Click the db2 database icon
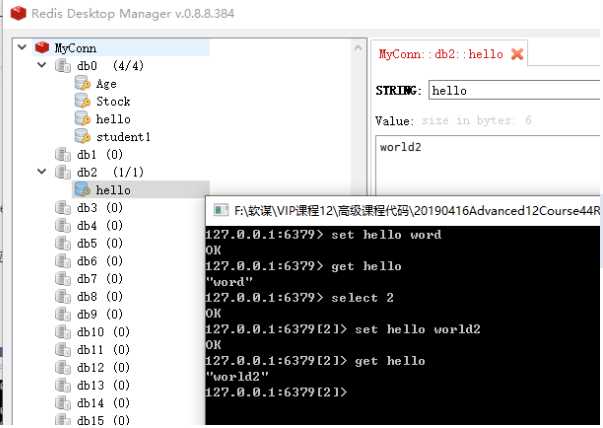The height and width of the screenshot is (428, 603). pyautogui.click(x=63, y=172)
